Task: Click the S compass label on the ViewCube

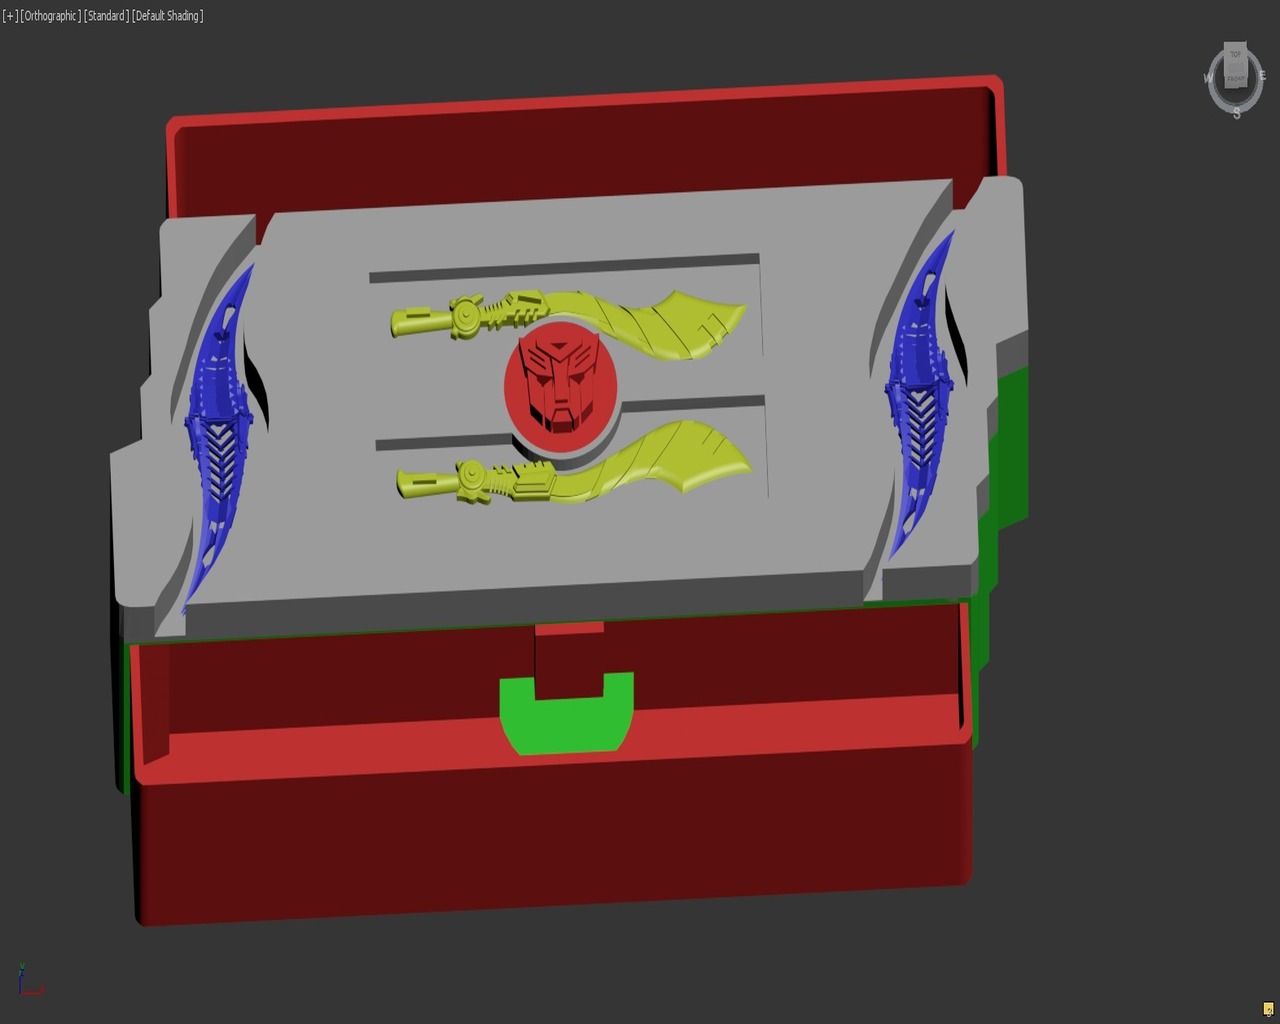Action: coord(1236,113)
